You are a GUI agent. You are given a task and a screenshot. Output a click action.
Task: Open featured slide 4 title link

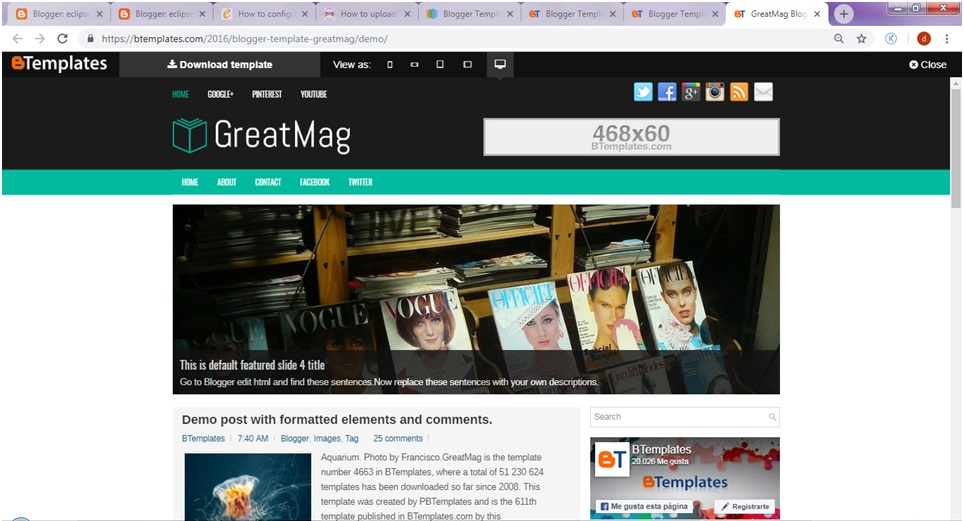pos(252,365)
